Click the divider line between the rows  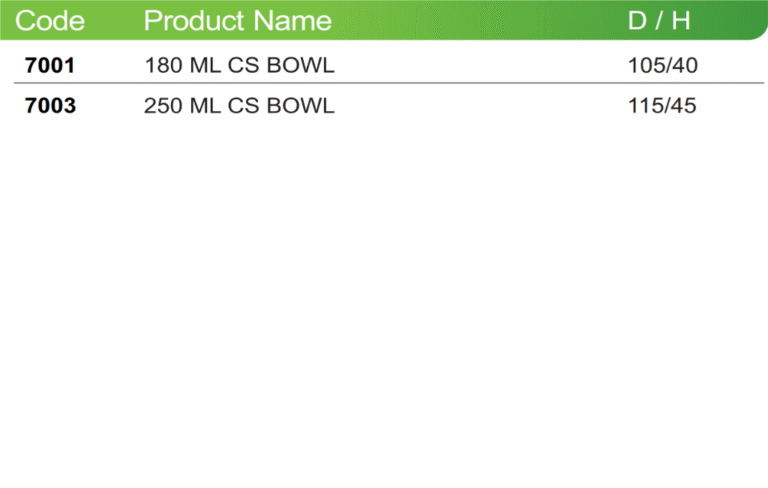[x=389, y=83]
